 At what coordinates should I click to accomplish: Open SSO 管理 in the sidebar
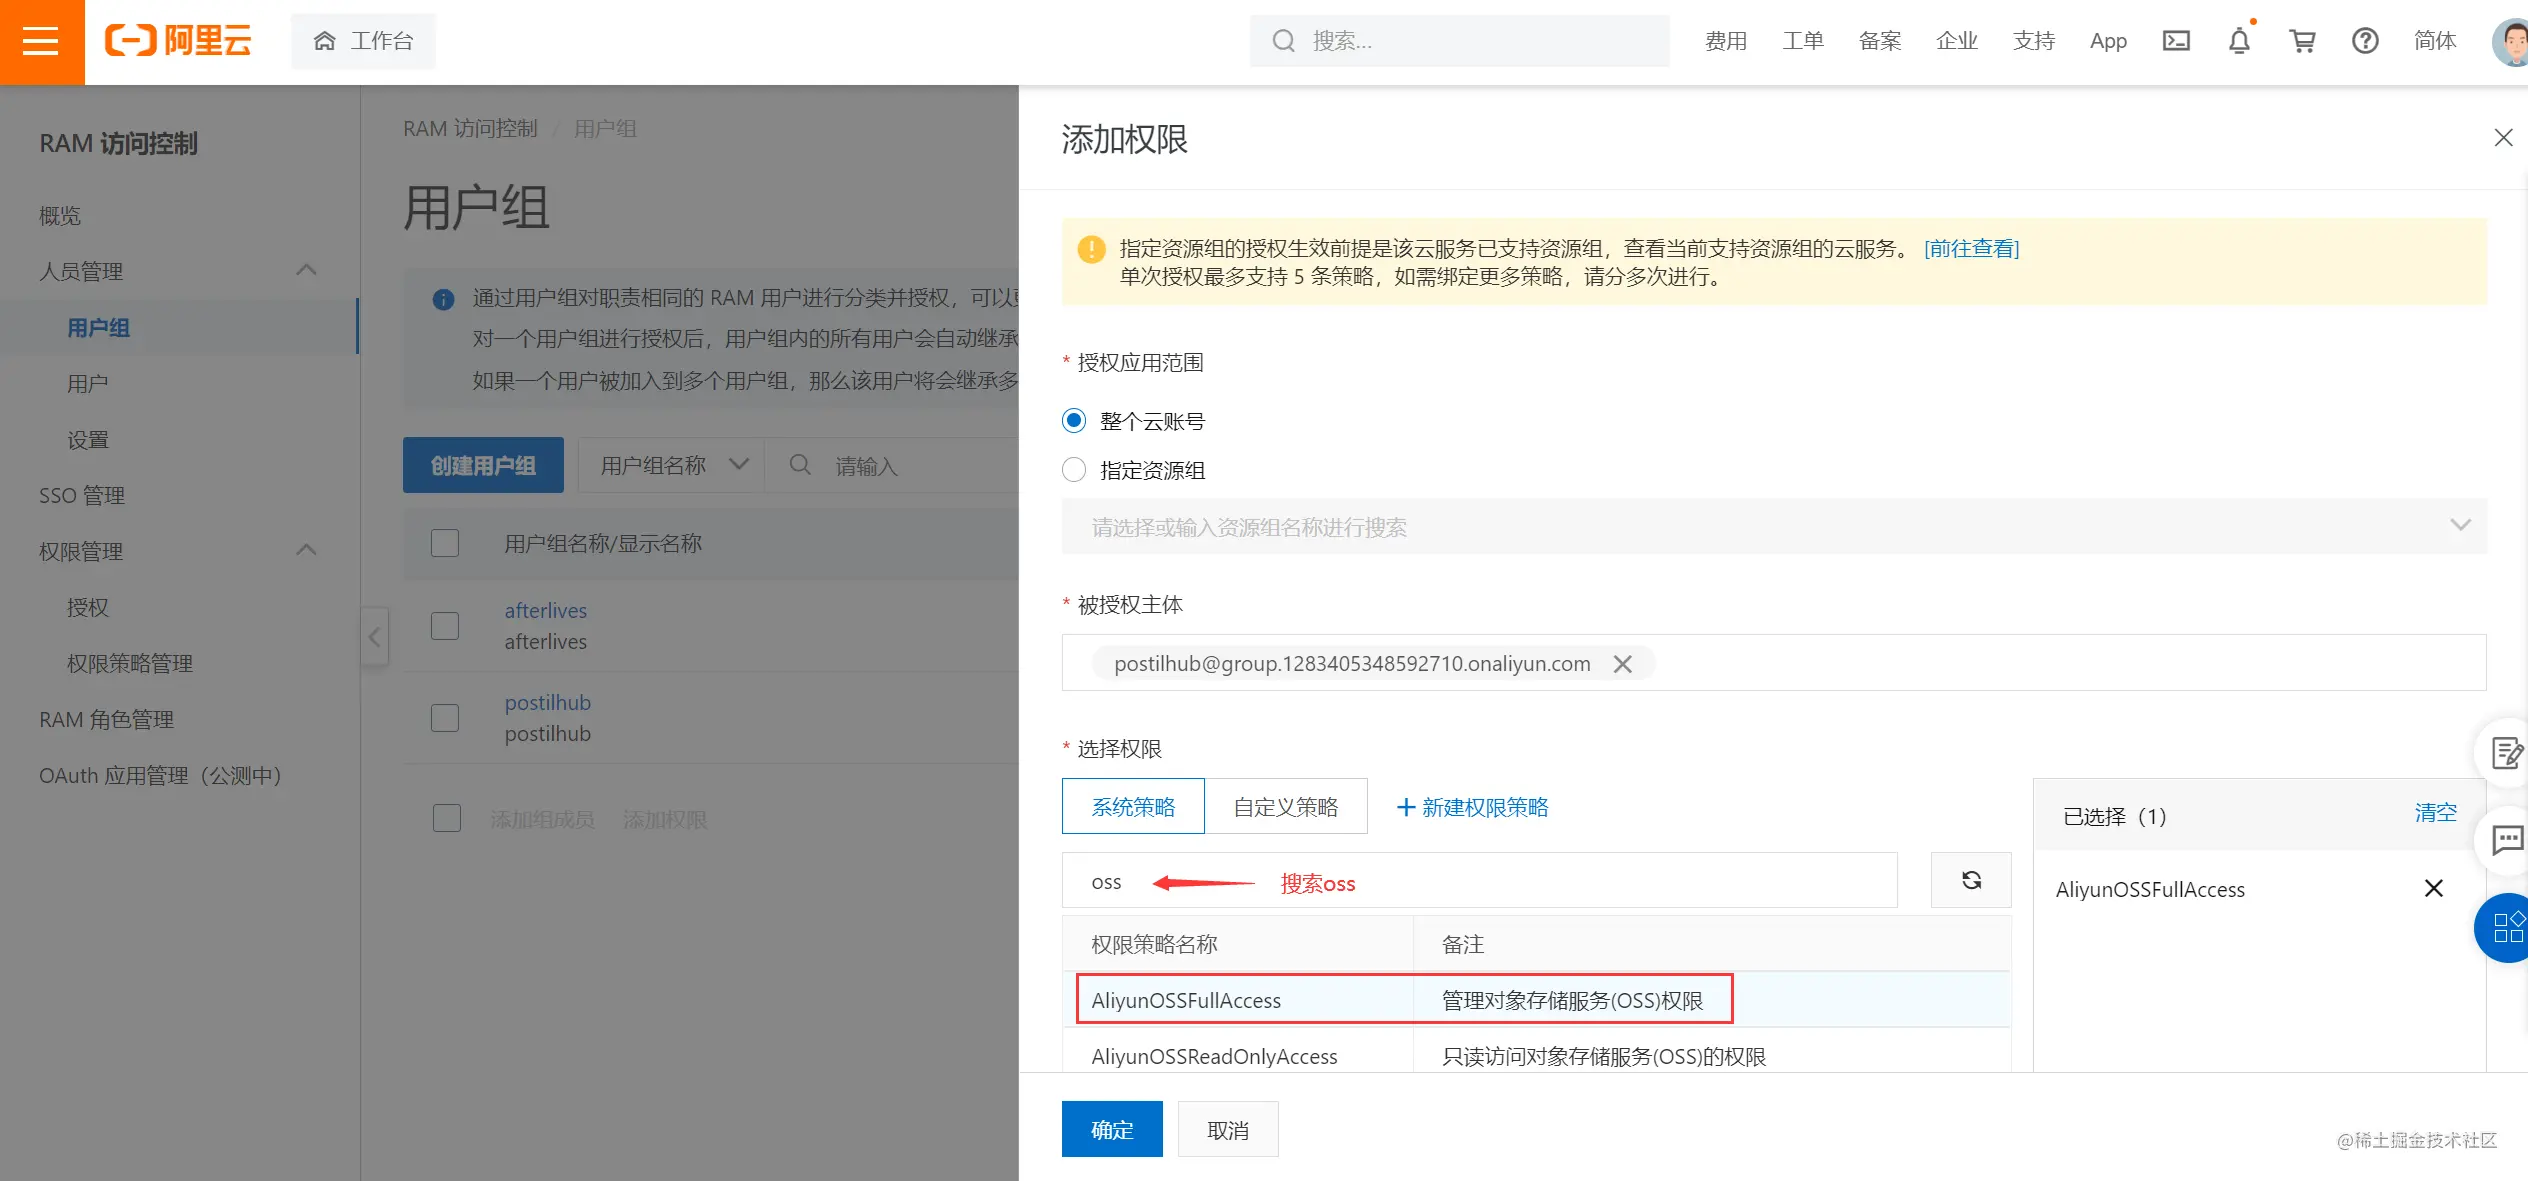pyautogui.click(x=82, y=495)
